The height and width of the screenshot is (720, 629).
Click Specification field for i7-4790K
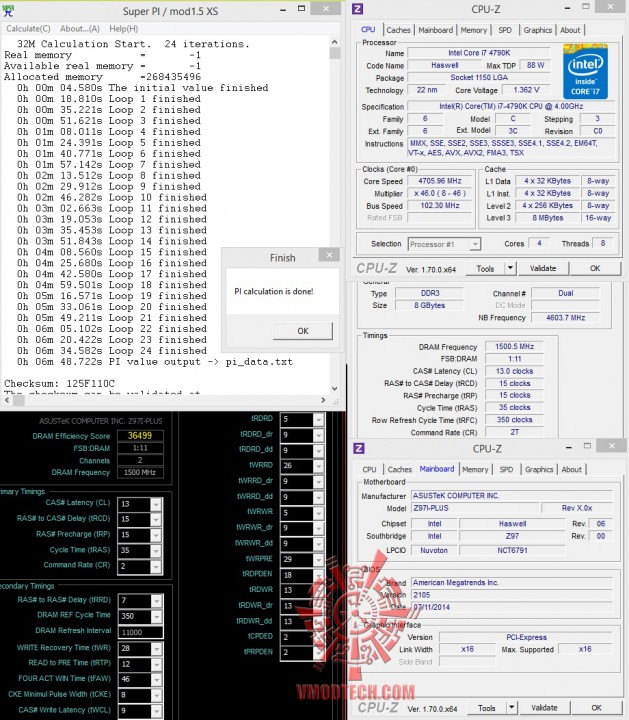click(x=511, y=106)
